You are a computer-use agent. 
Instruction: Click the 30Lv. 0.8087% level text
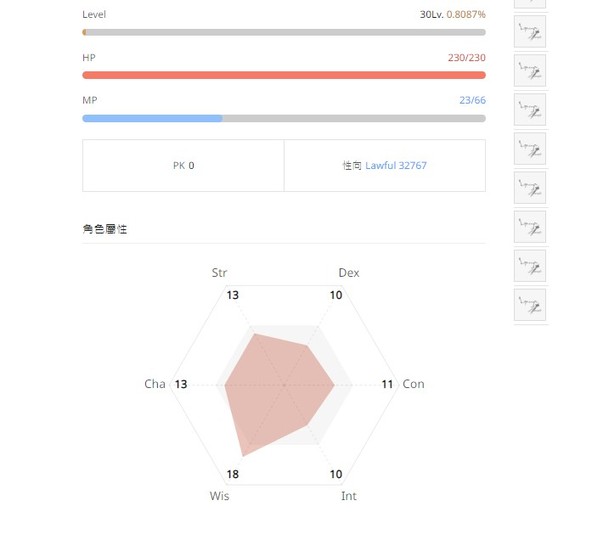(x=452, y=15)
